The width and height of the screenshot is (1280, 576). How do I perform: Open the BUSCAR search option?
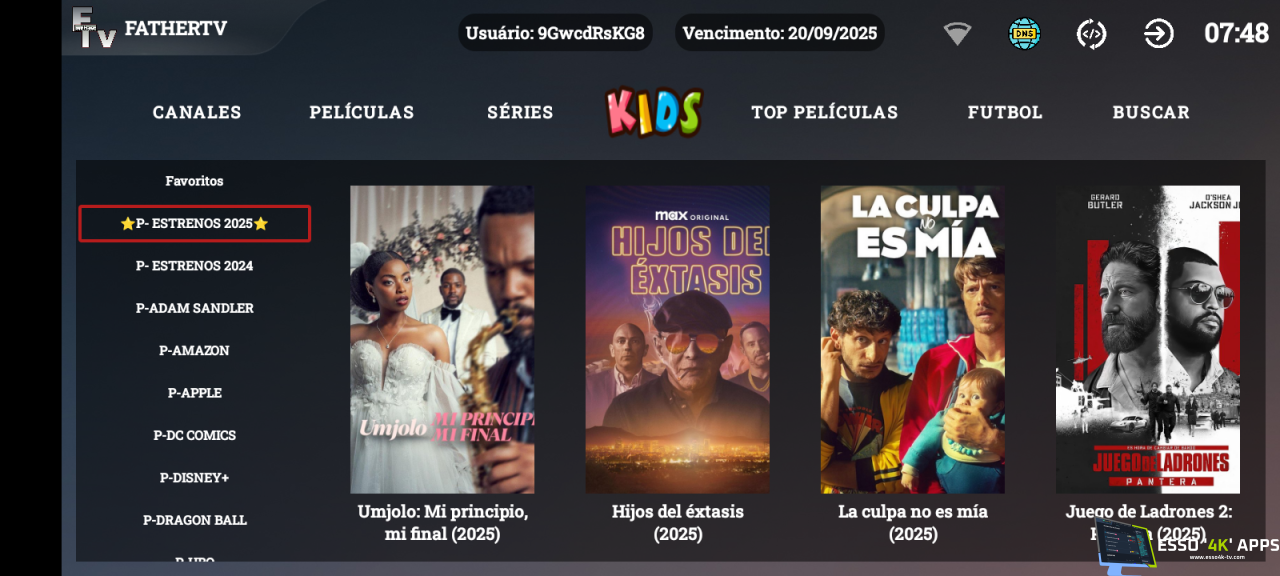tap(1151, 112)
